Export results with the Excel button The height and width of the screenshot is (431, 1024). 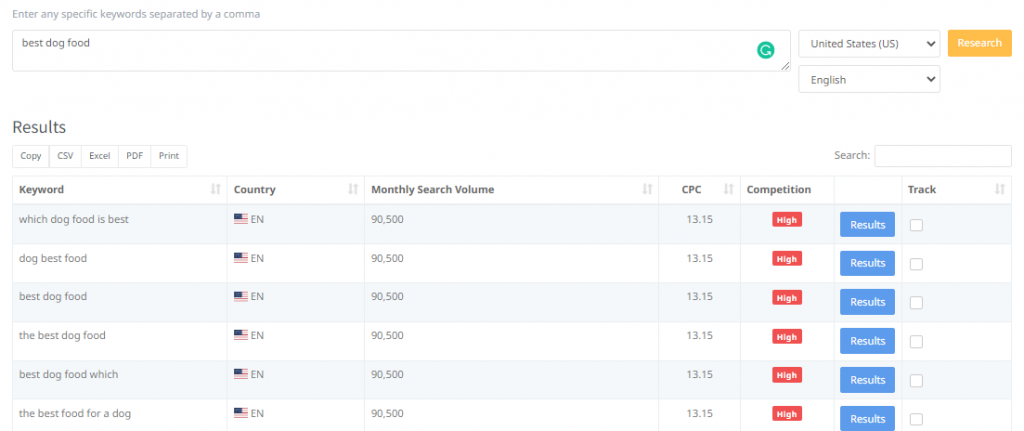coord(99,156)
